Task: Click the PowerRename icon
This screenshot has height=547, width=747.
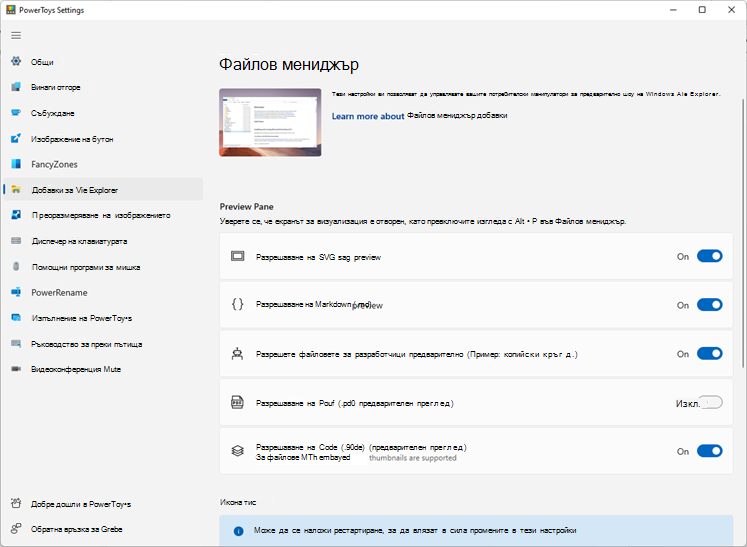Action: 16,292
